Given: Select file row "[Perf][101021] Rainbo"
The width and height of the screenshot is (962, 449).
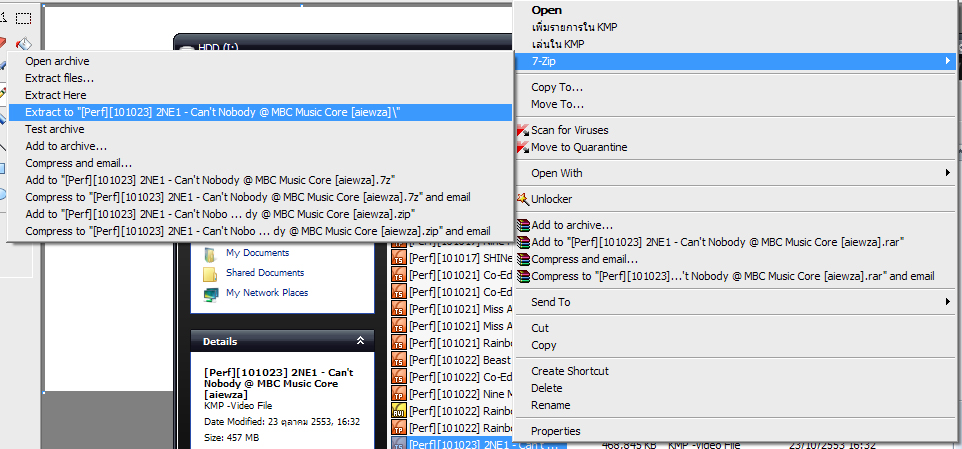Looking at the screenshot, I should [x=451, y=343].
